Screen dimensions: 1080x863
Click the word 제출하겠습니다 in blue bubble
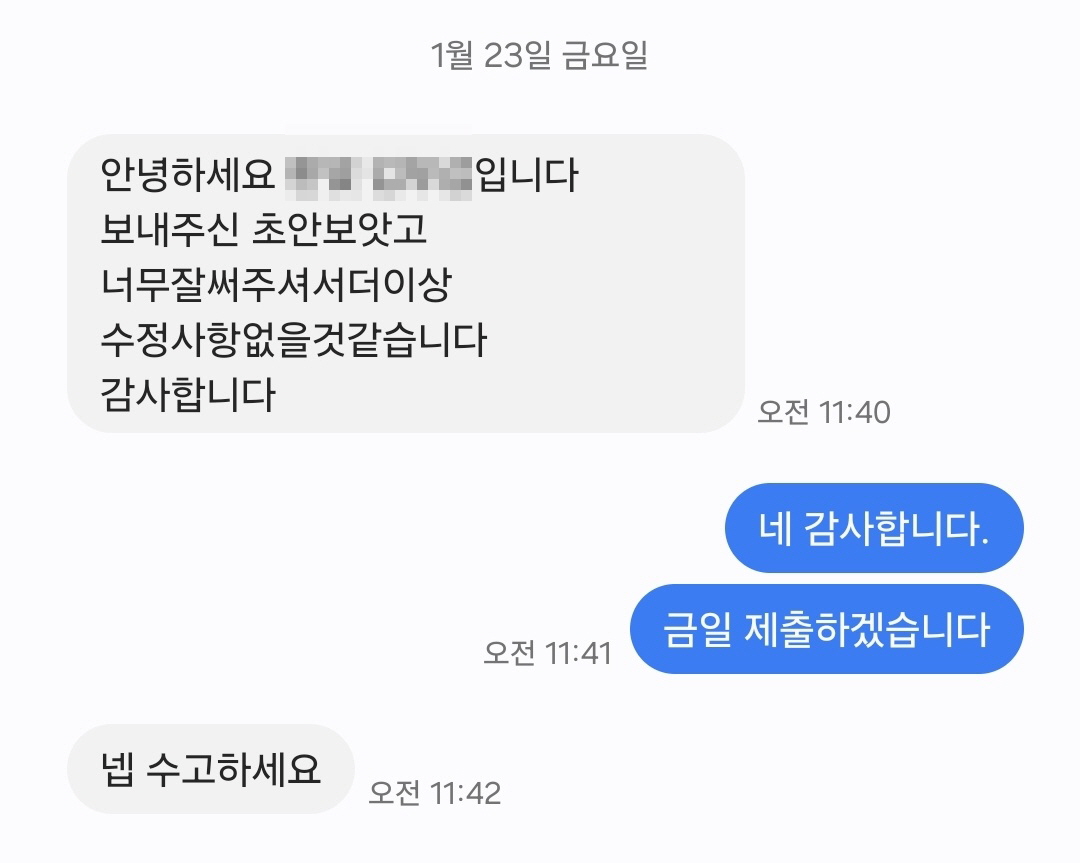(867, 629)
